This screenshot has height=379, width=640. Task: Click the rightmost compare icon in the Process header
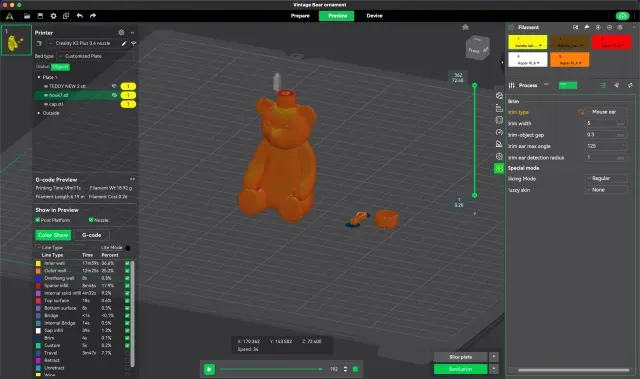pyautogui.click(x=630, y=85)
